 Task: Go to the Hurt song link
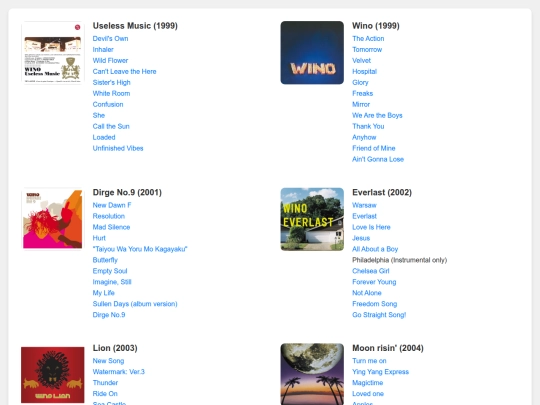point(99,238)
